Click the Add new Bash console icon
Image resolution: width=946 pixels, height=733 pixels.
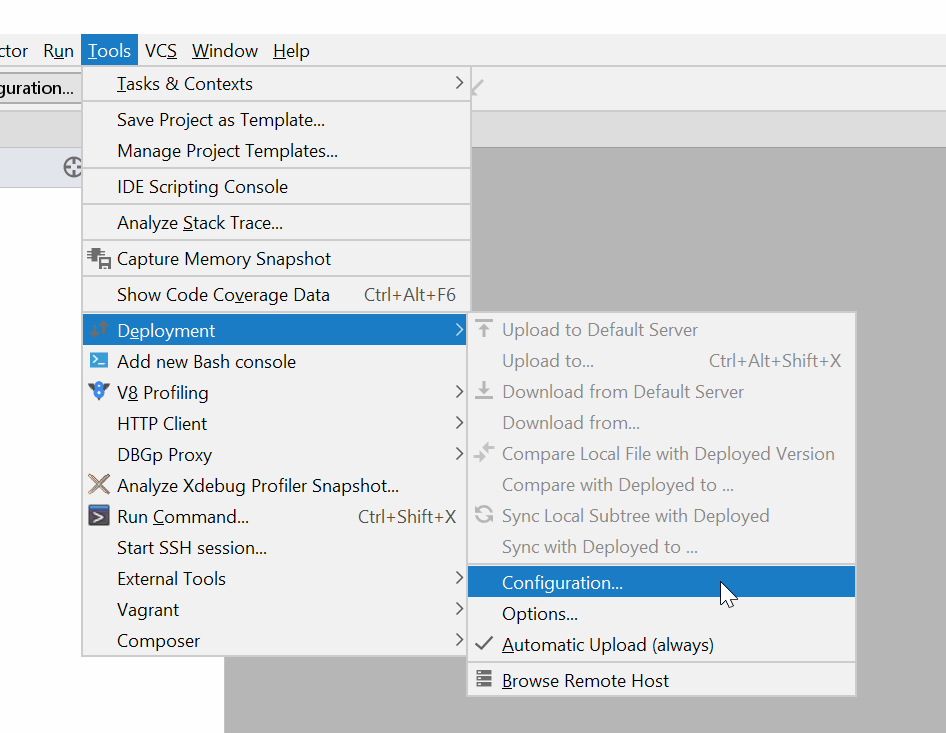pos(99,361)
